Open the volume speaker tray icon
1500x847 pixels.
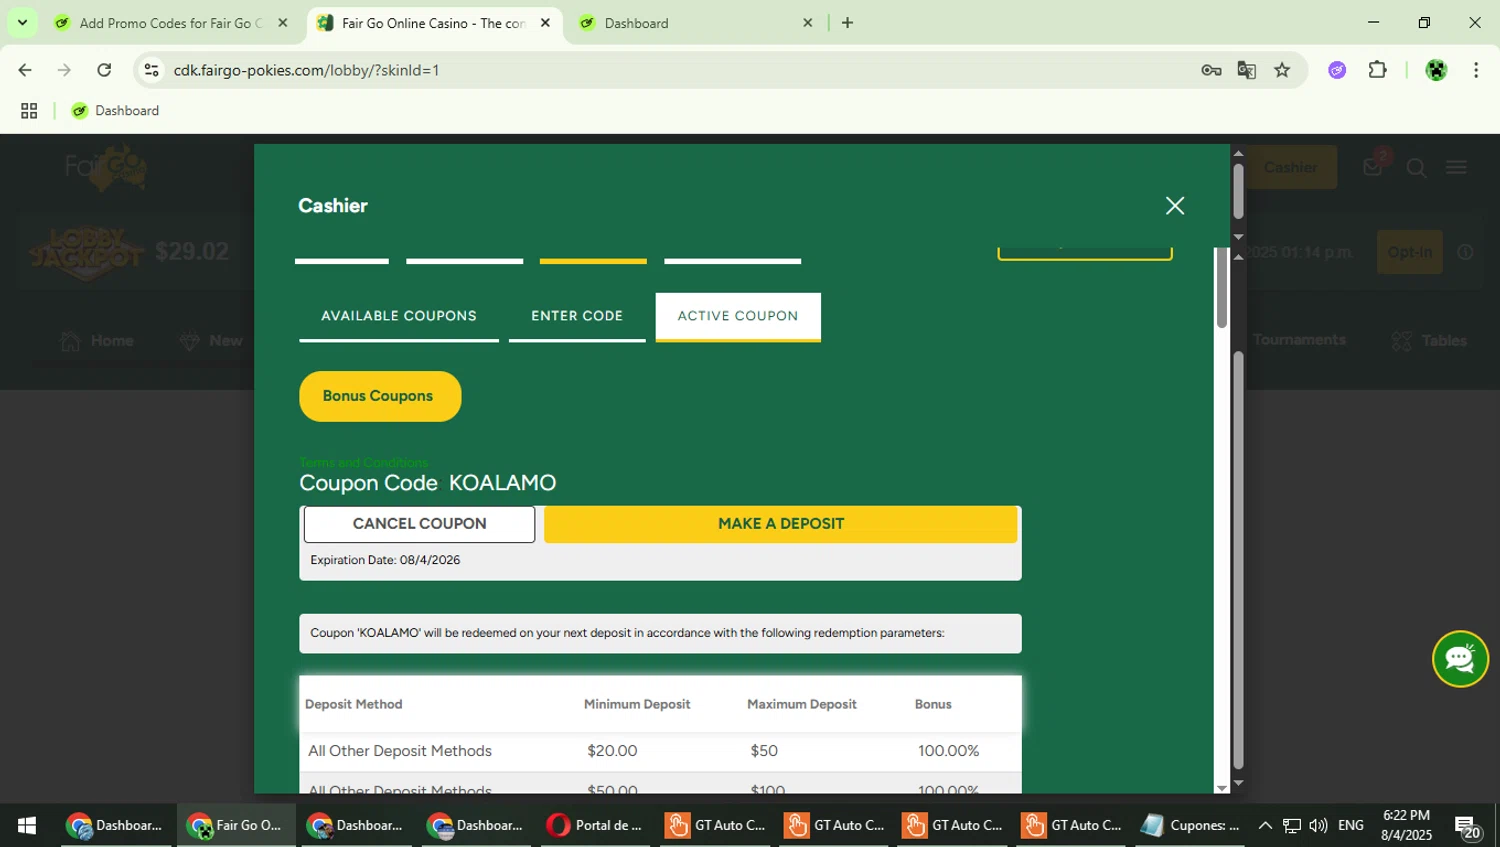1318,825
